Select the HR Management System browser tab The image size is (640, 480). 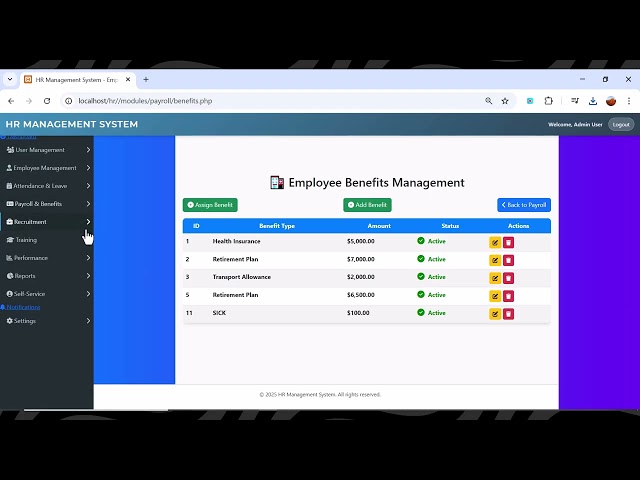(x=76, y=80)
